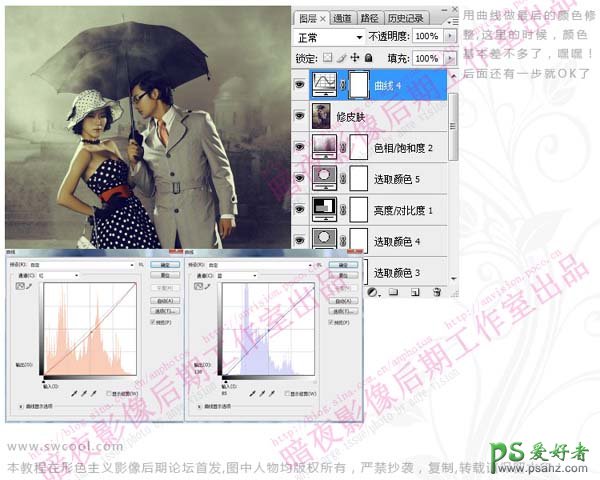Hide the 色相/饱和度 2 layer eye

point(300,147)
